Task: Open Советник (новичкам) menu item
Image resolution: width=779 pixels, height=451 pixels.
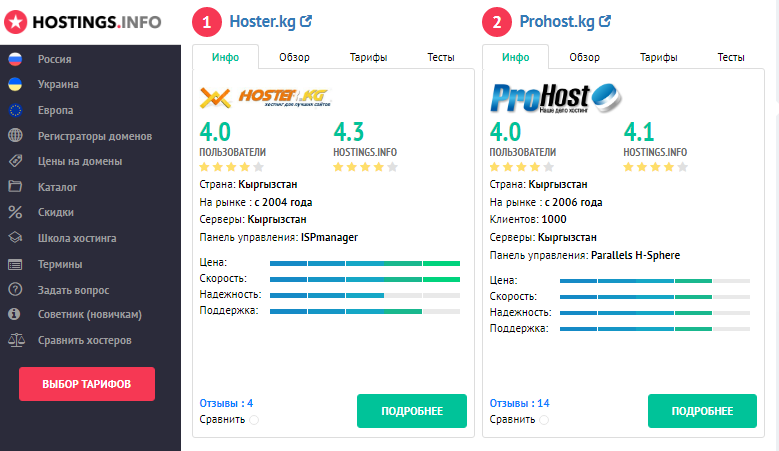Action: [x=90, y=314]
